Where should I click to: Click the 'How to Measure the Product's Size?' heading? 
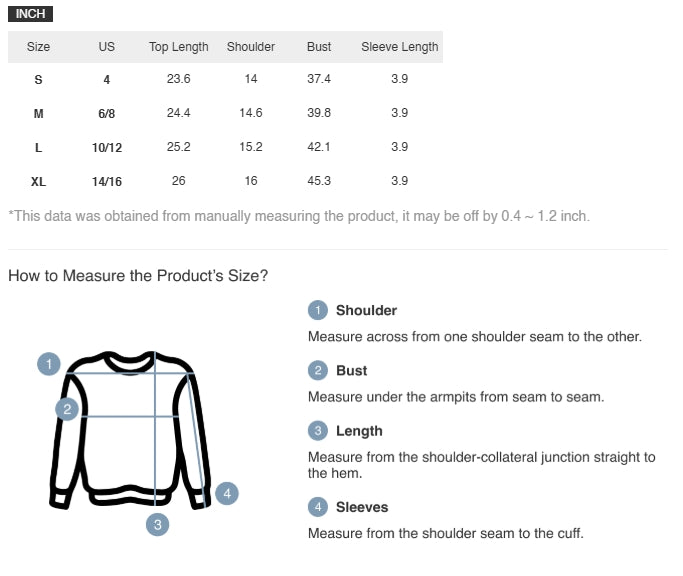coord(138,276)
